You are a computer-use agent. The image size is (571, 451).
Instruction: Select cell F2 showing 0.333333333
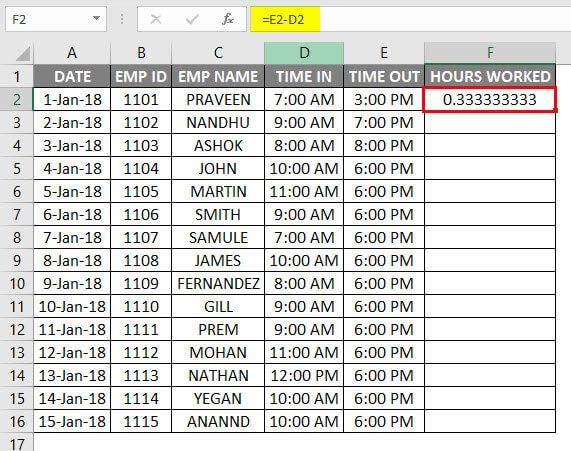490,99
